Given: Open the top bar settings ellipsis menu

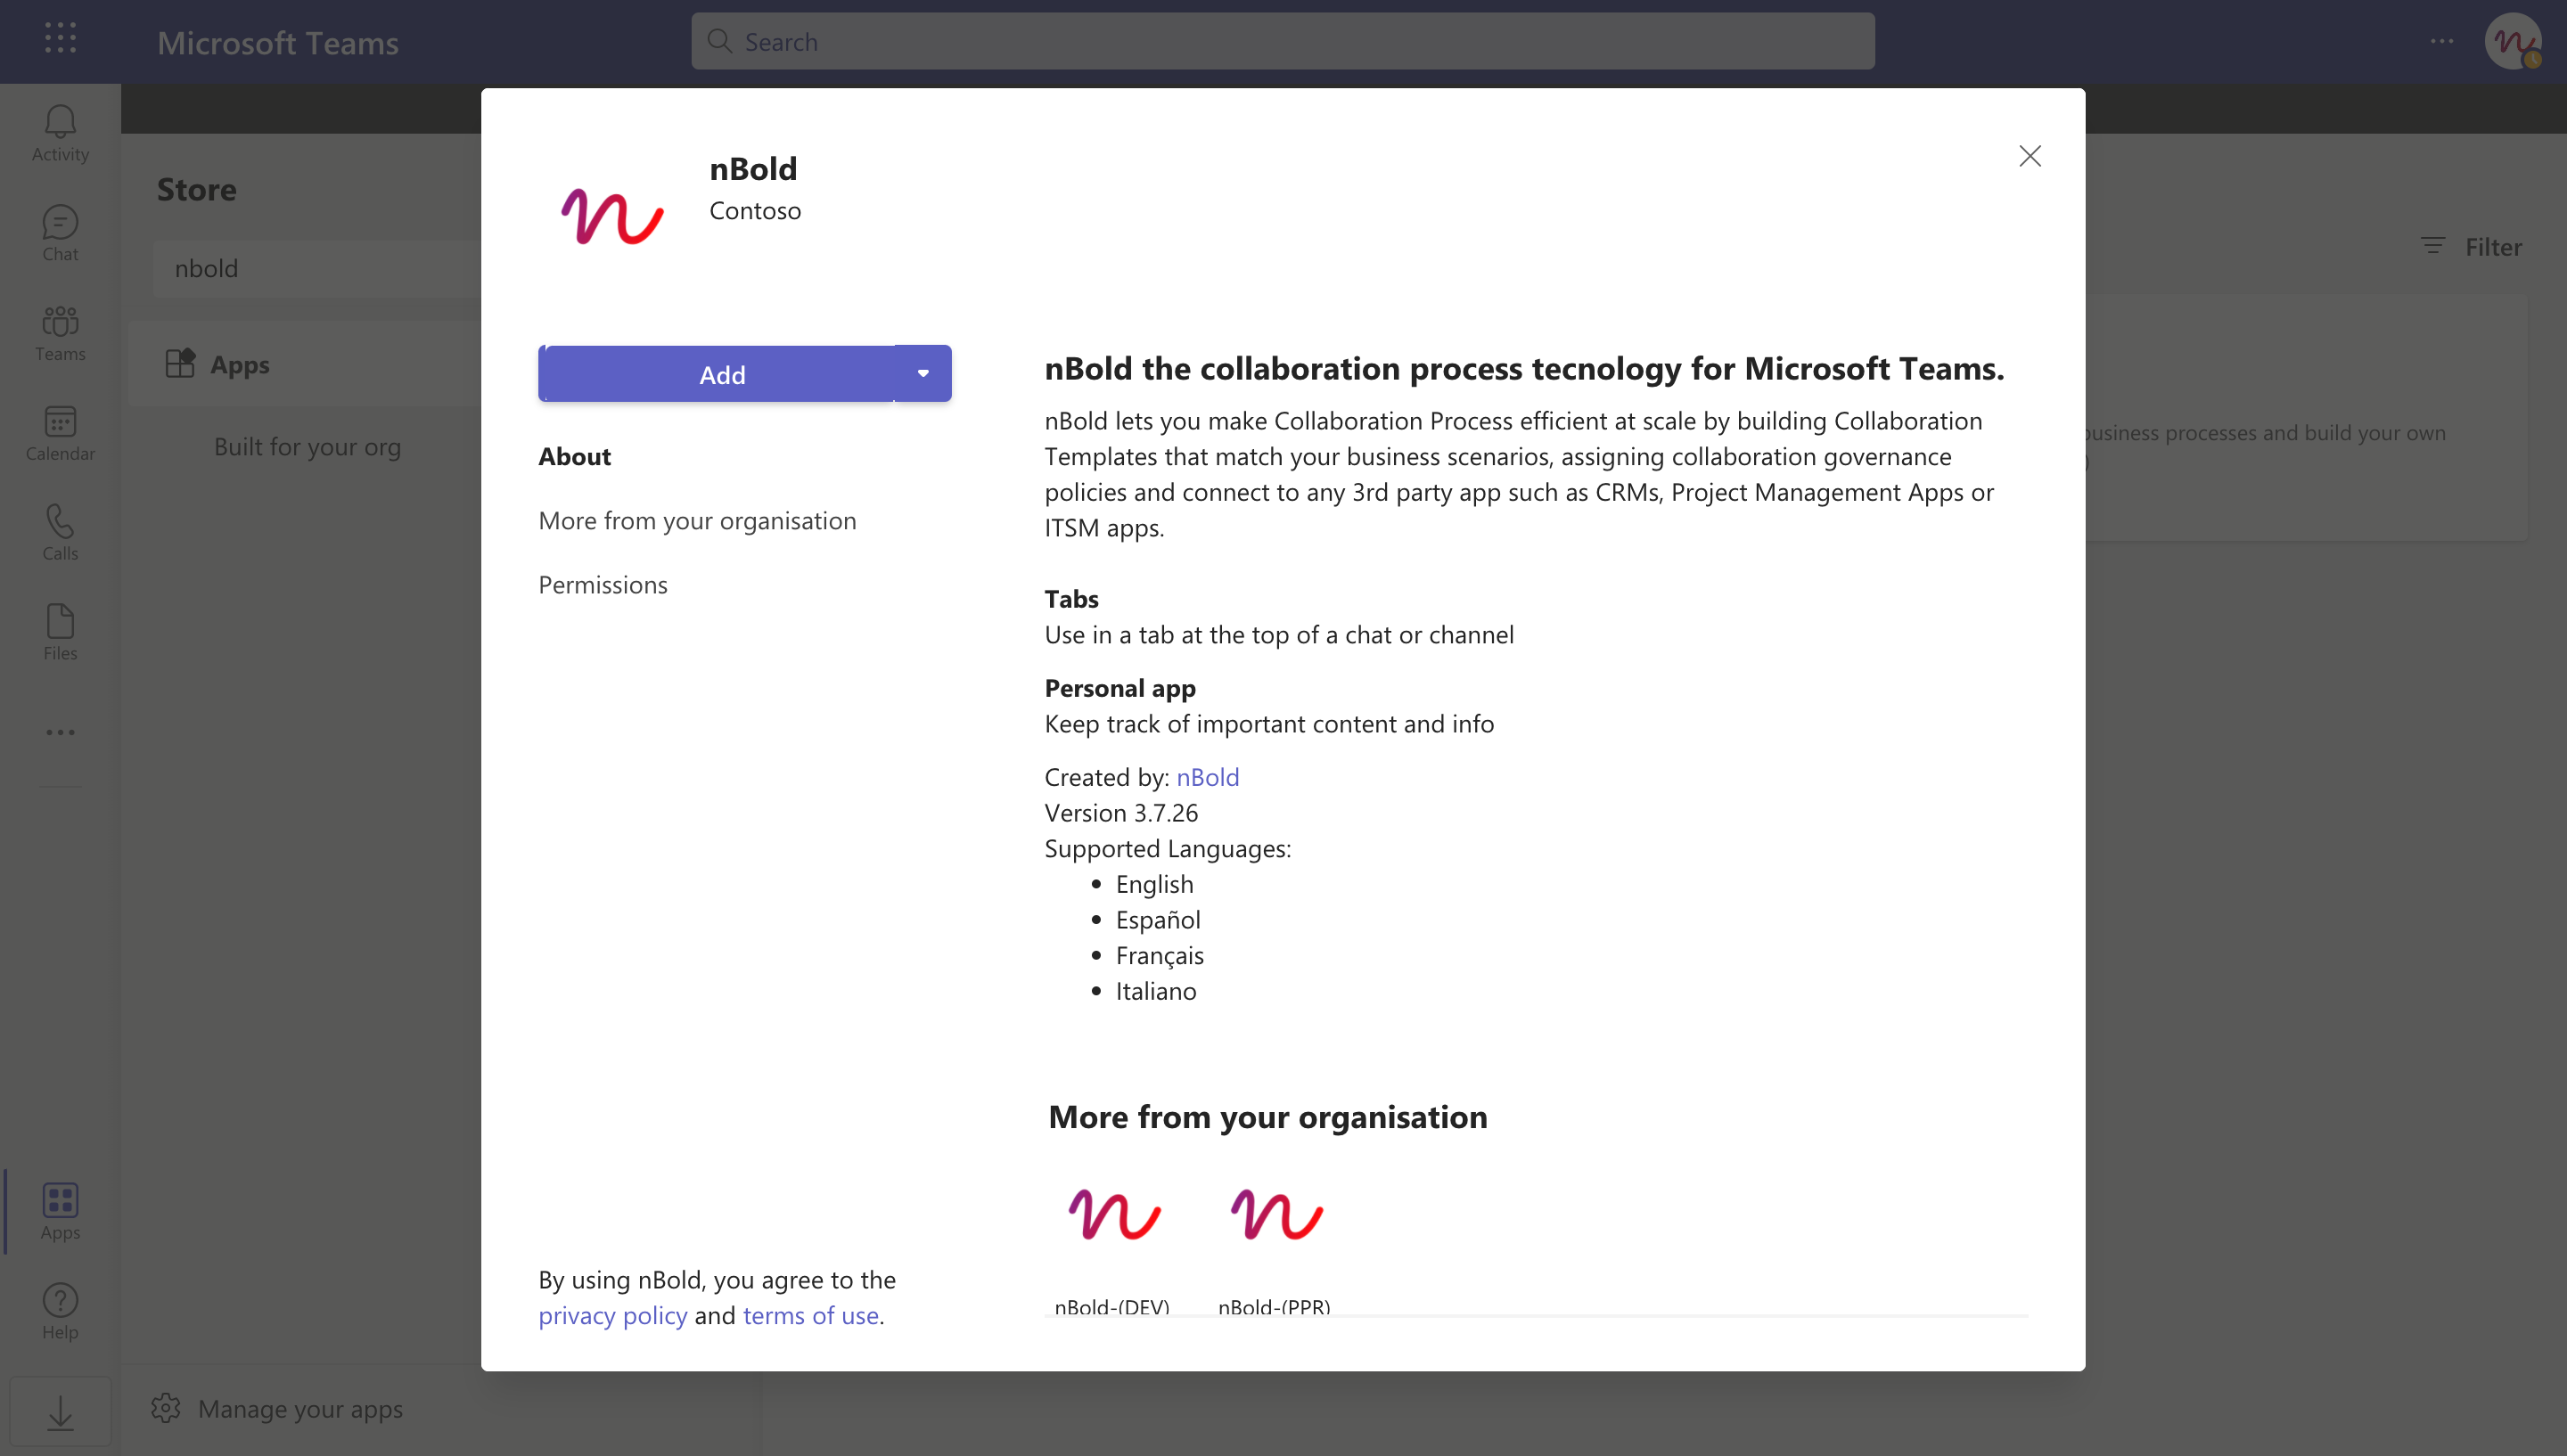Looking at the screenshot, I should 2442,42.
